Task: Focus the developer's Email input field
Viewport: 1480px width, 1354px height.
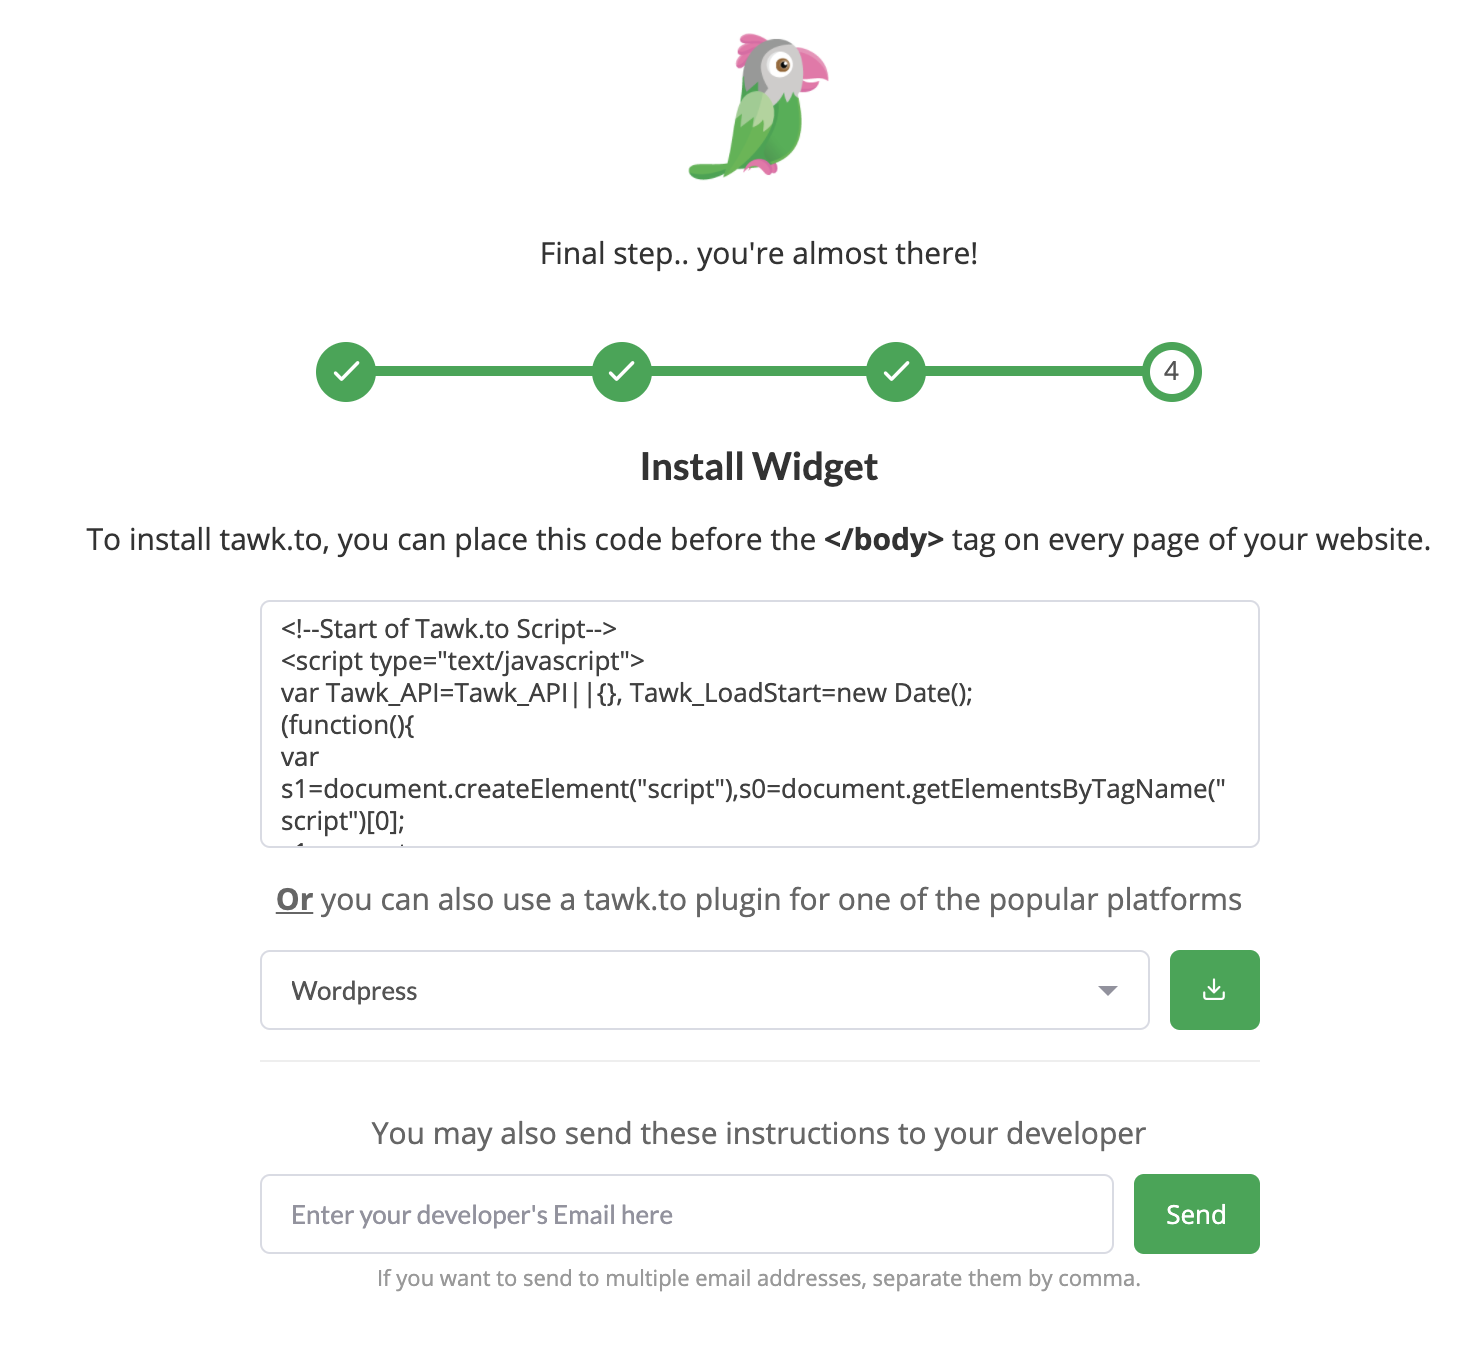Action: coord(686,1214)
